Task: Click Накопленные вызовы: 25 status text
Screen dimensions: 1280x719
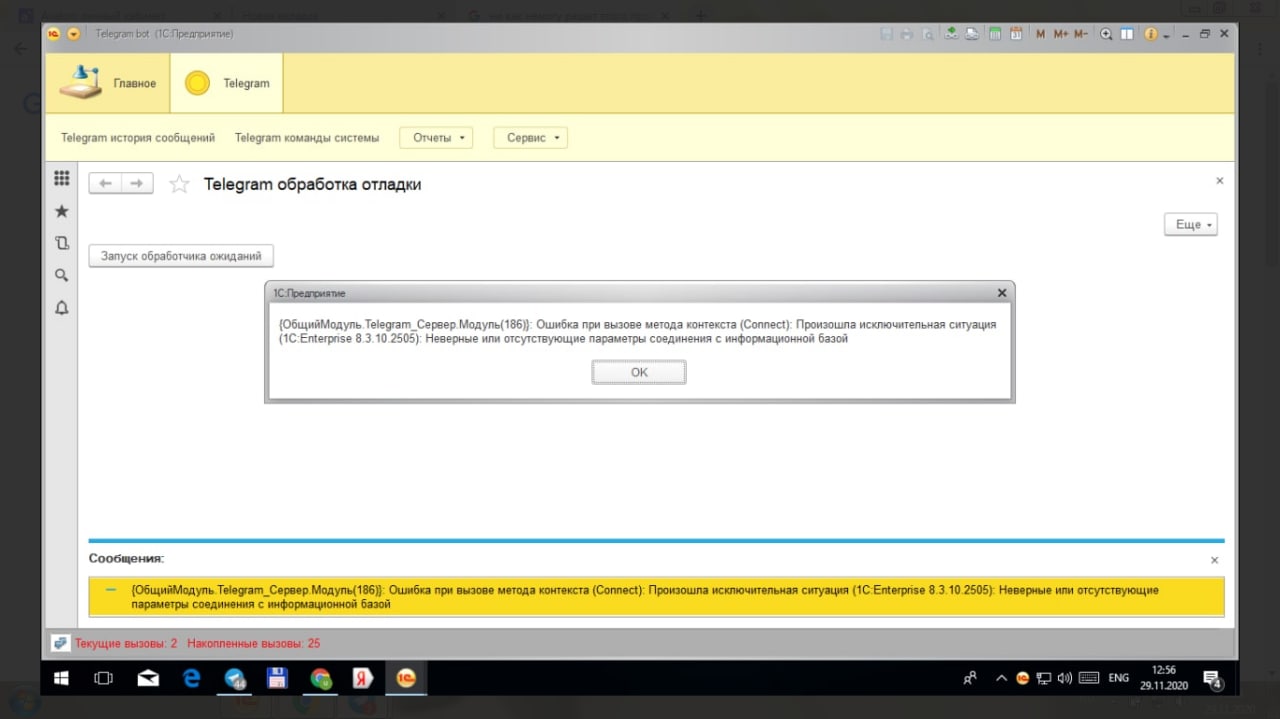Action: click(x=254, y=643)
